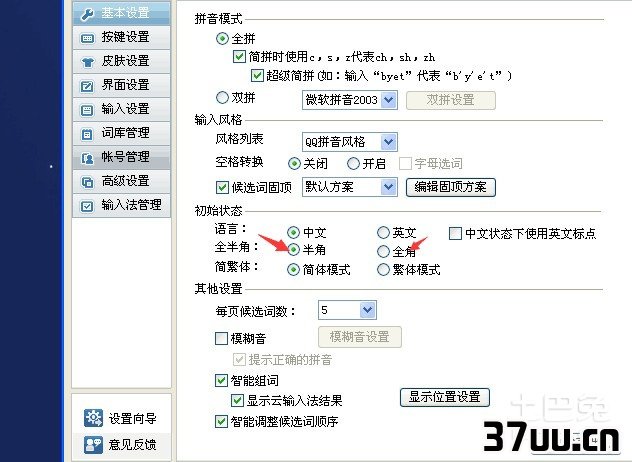Image resolution: width=632 pixels, height=462 pixels.
Task: Switch to the 皮肤设置 tab
Action: pos(121,61)
